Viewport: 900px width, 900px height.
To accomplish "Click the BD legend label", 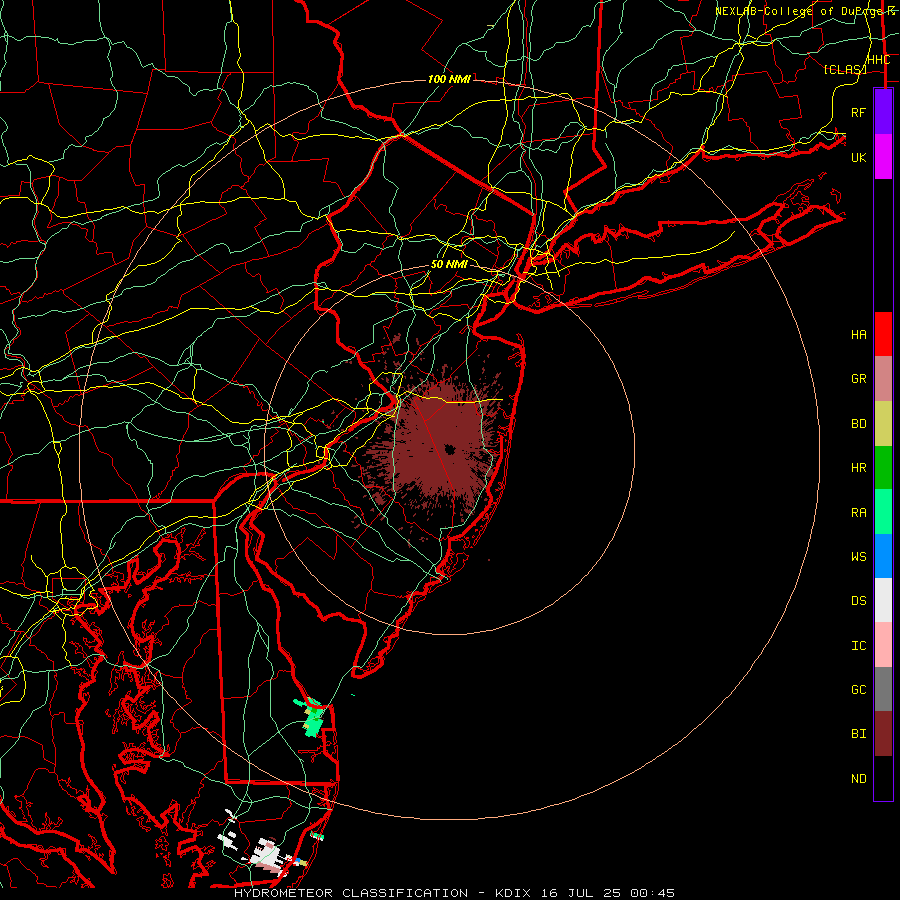I will [x=859, y=424].
